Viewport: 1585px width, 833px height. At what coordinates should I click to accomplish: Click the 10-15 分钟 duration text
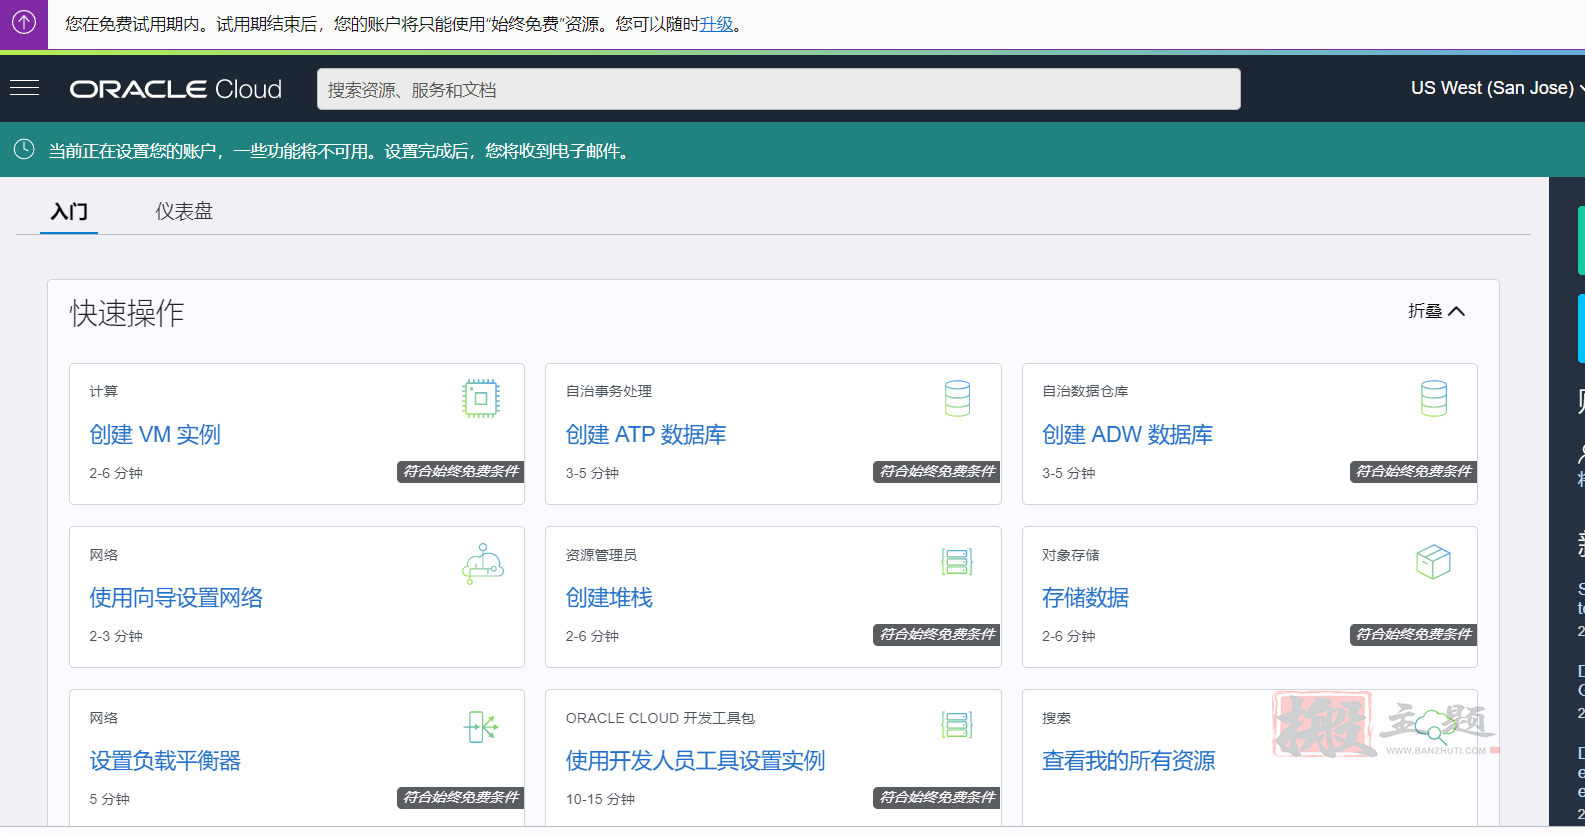pyautogui.click(x=600, y=799)
